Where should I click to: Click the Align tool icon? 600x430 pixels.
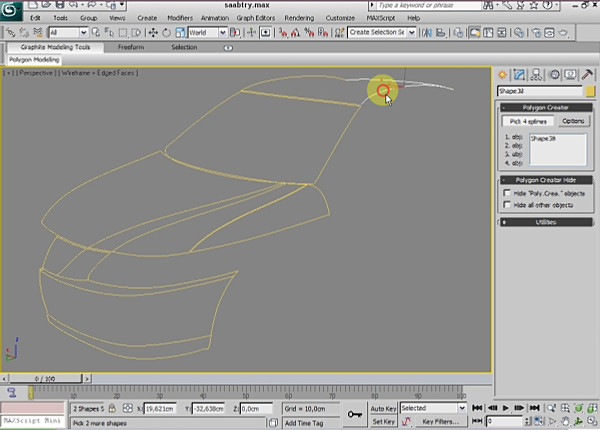click(441, 33)
